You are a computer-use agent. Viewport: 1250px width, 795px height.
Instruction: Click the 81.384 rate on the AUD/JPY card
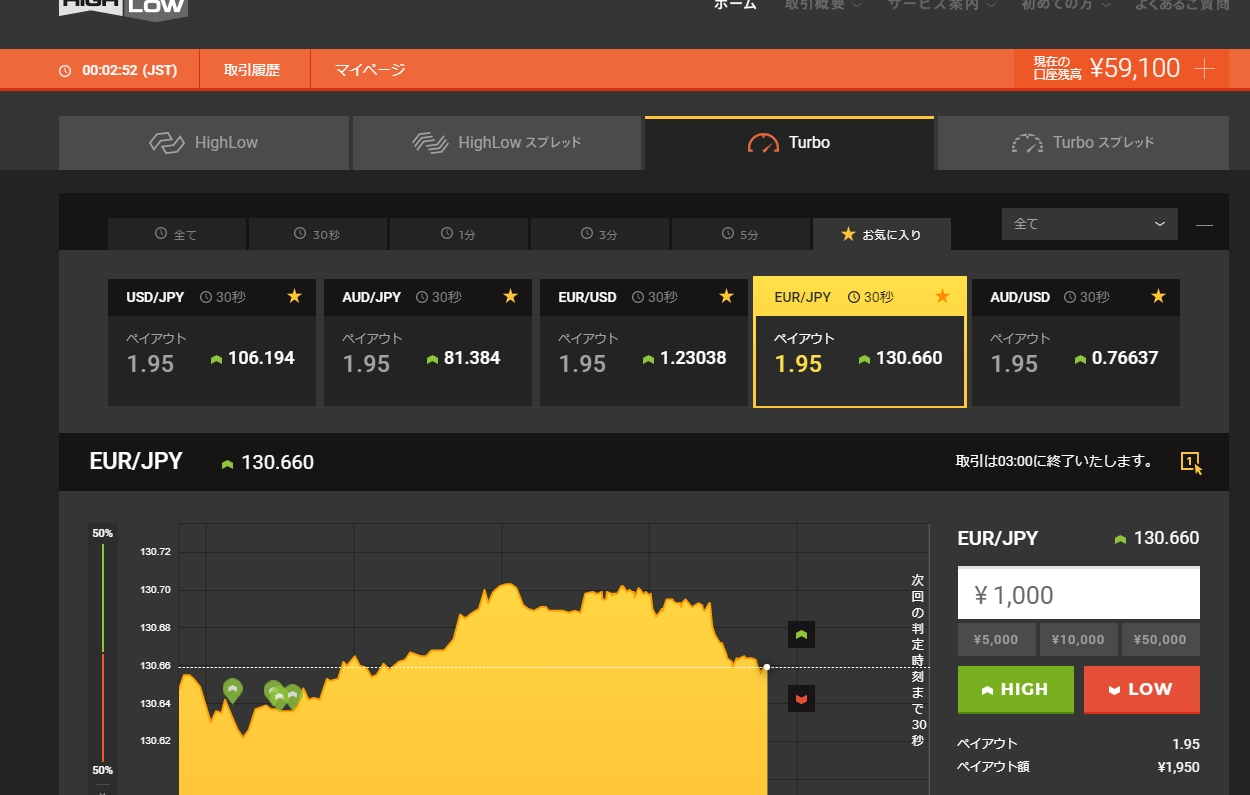472,358
